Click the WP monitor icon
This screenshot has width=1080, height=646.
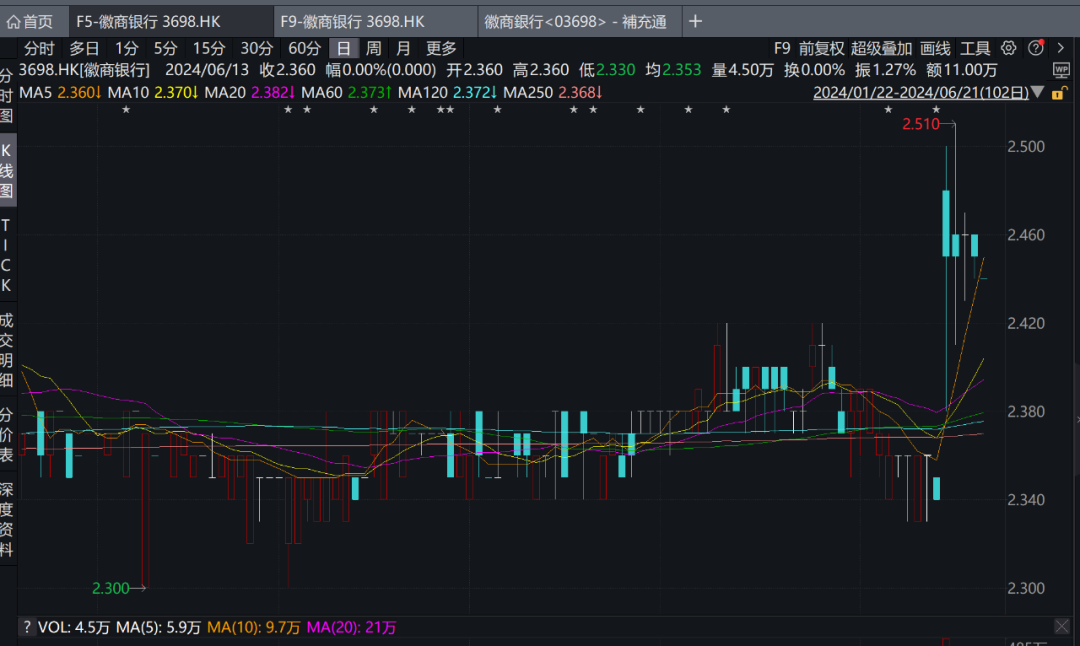pyautogui.click(x=1061, y=69)
